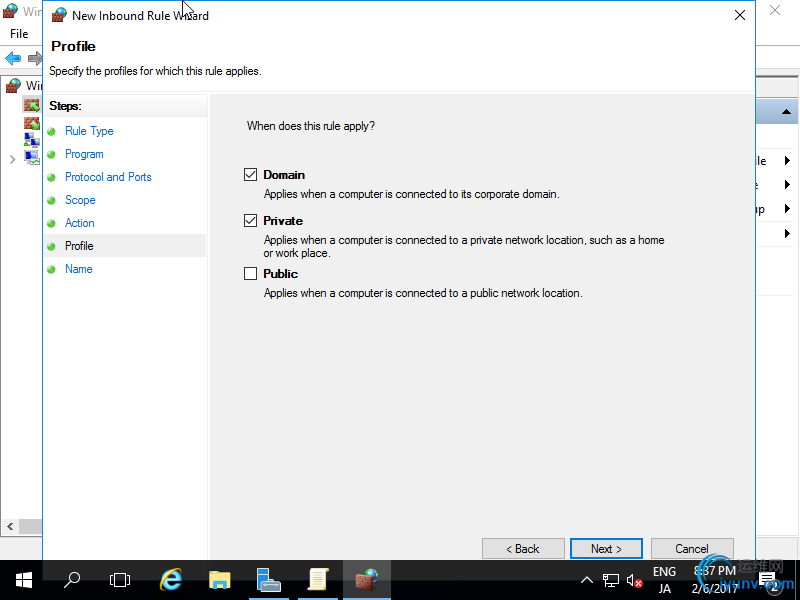Select the Profile step in sidebar
800x600 pixels.
coord(79,246)
